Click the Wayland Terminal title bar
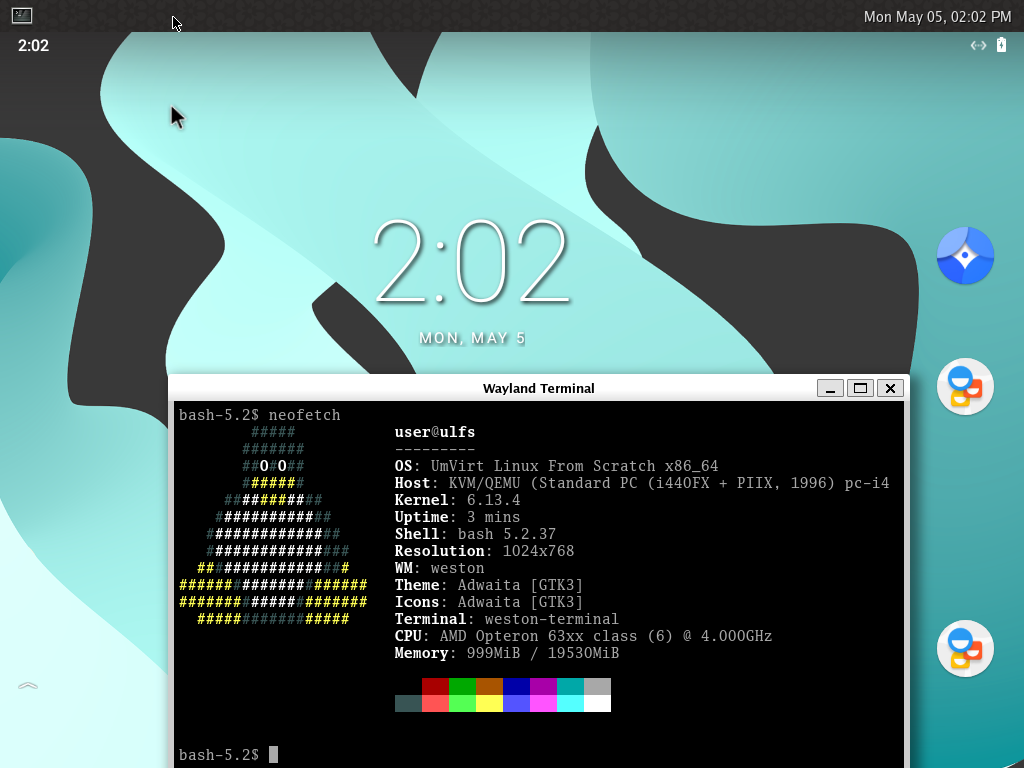The image size is (1024, 768). (x=540, y=388)
